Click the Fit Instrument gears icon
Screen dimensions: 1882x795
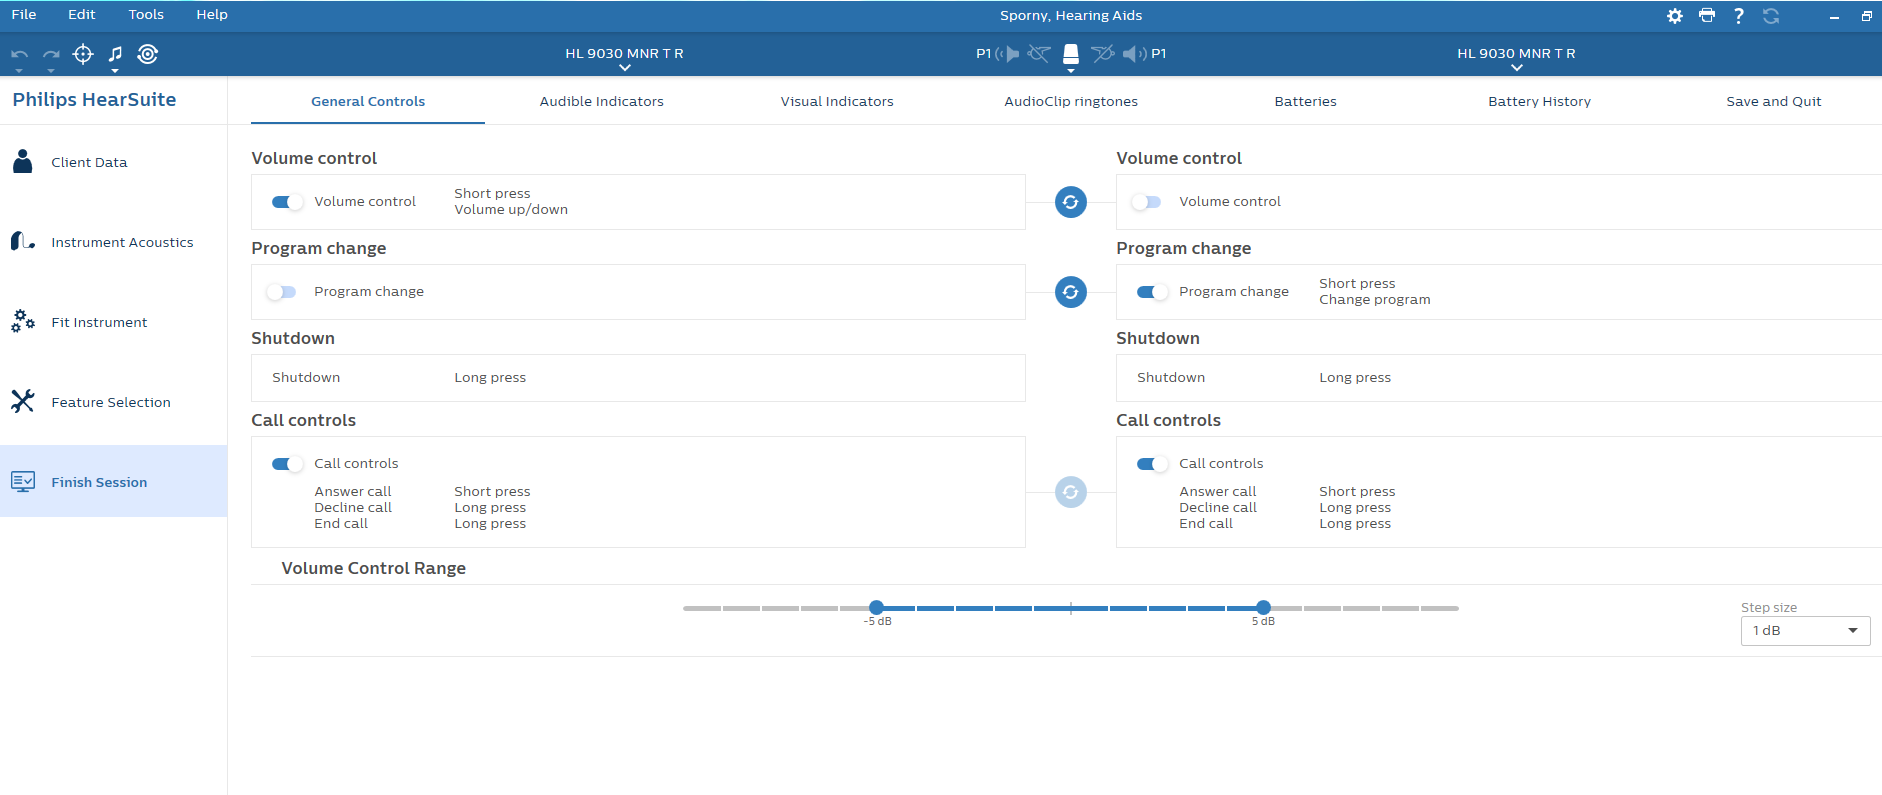(23, 321)
